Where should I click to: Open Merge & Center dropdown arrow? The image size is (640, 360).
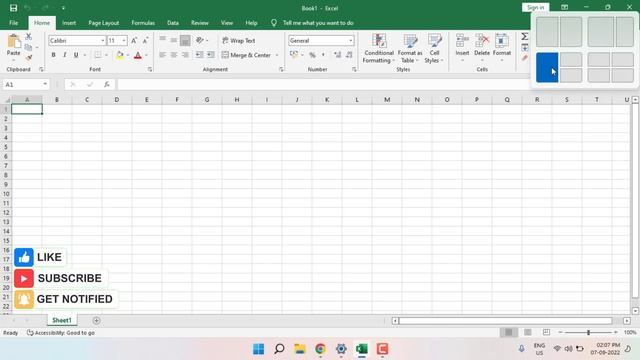[x=277, y=55]
